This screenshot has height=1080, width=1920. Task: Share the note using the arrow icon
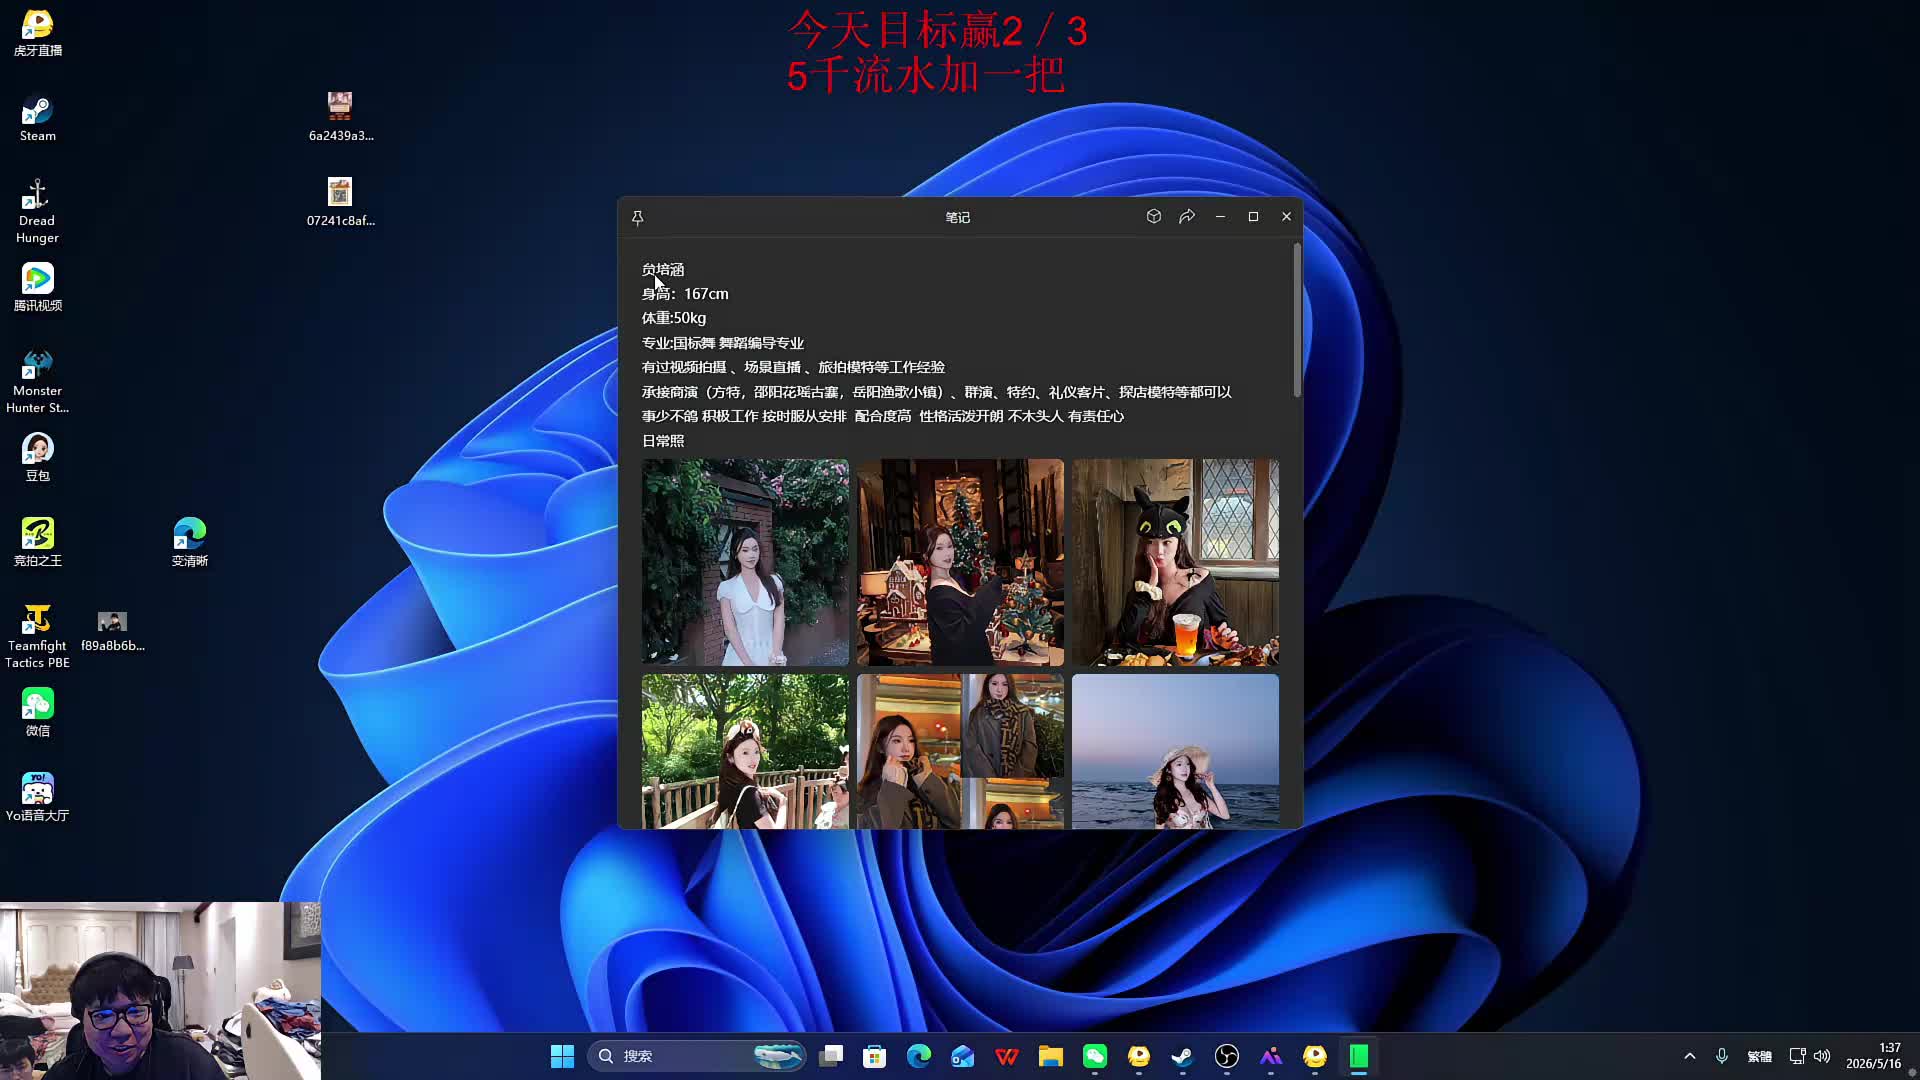point(1187,216)
